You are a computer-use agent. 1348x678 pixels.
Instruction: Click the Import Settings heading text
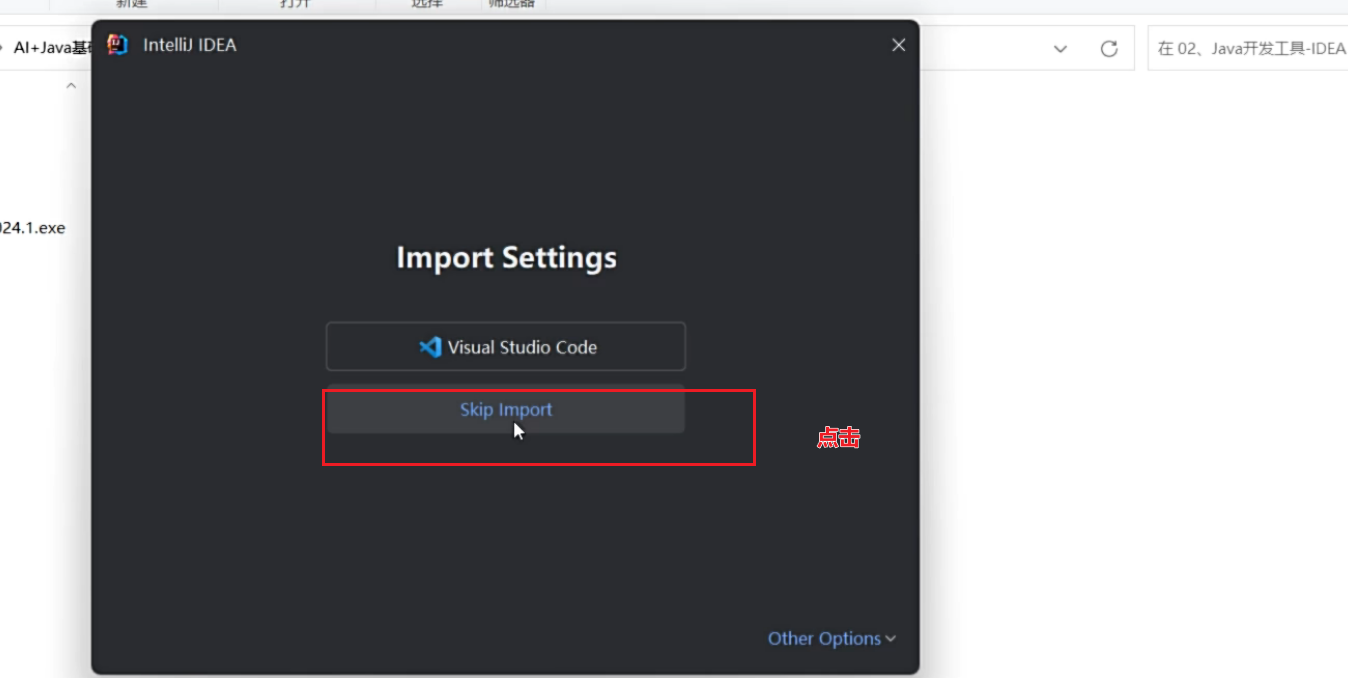coord(506,258)
